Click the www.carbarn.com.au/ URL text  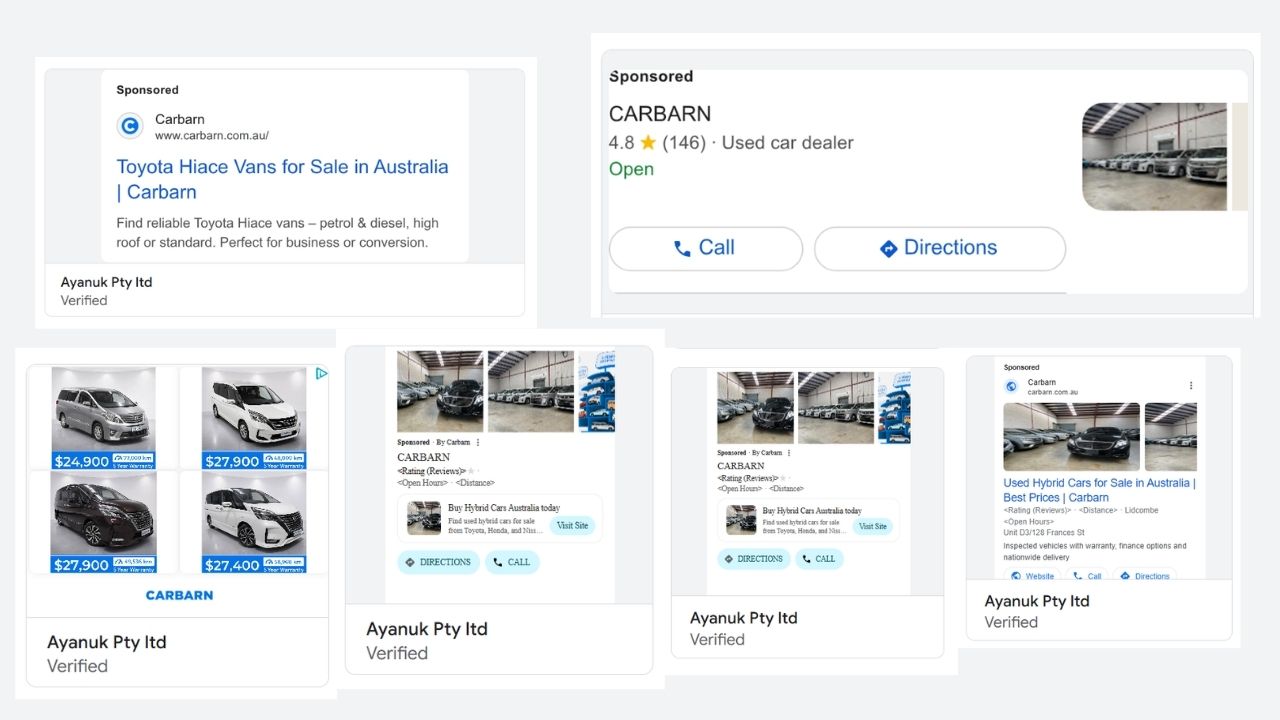point(211,135)
